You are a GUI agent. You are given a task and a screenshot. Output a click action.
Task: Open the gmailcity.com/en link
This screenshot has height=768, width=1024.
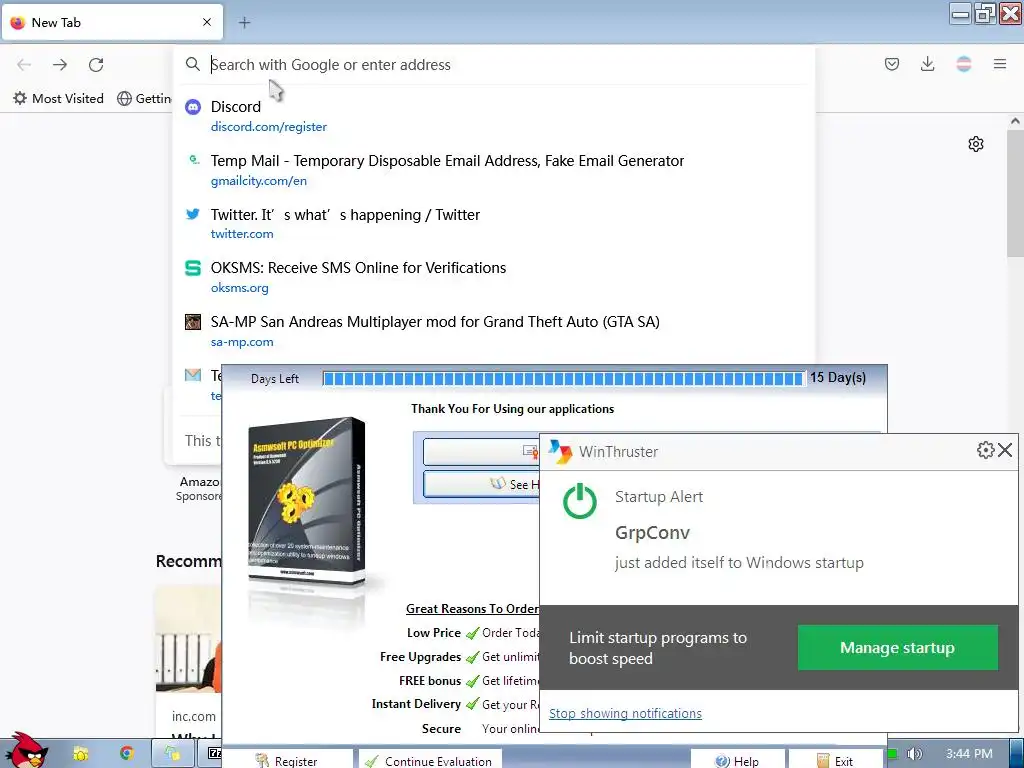pos(259,181)
